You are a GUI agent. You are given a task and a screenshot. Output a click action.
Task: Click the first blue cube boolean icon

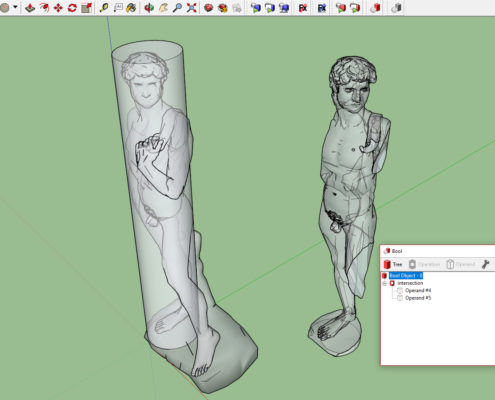(x=256, y=8)
